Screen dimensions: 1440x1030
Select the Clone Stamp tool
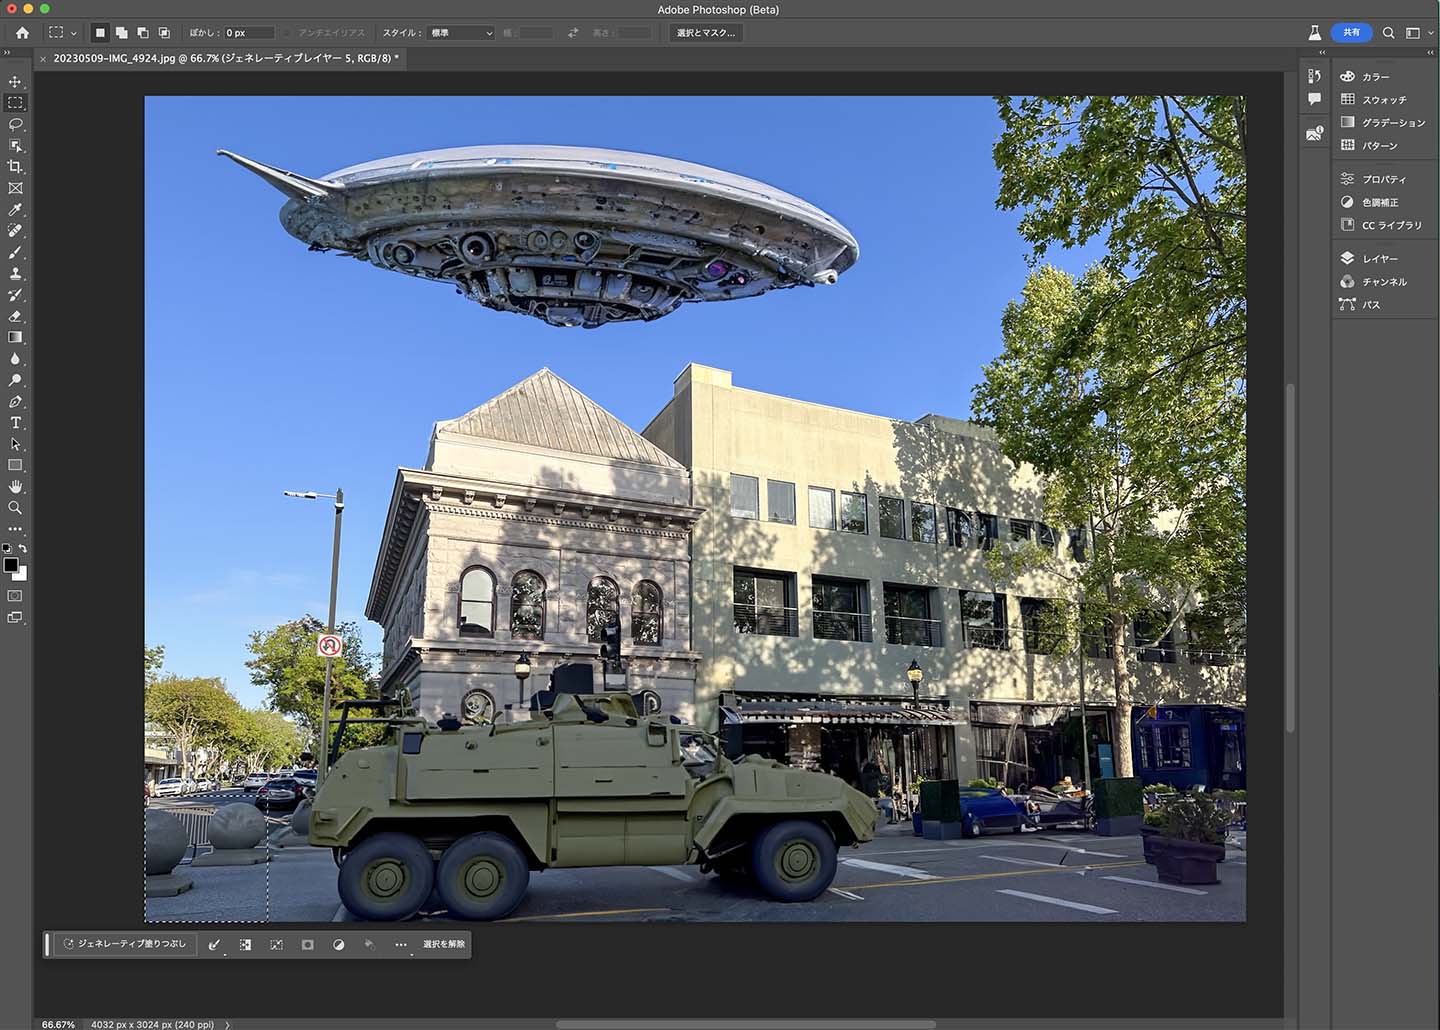pyautogui.click(x=15, y=273)
